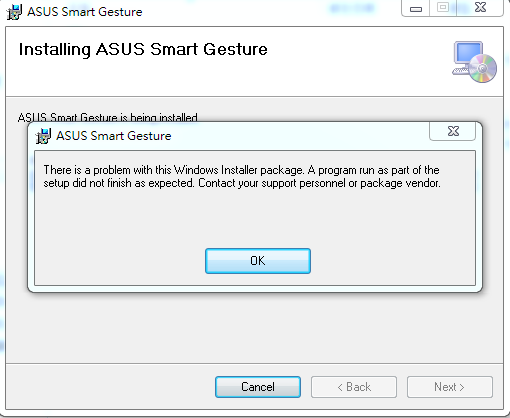Click the installer icon in error dialog title
The height and width of the screenshot is (418, 510).
43,136
